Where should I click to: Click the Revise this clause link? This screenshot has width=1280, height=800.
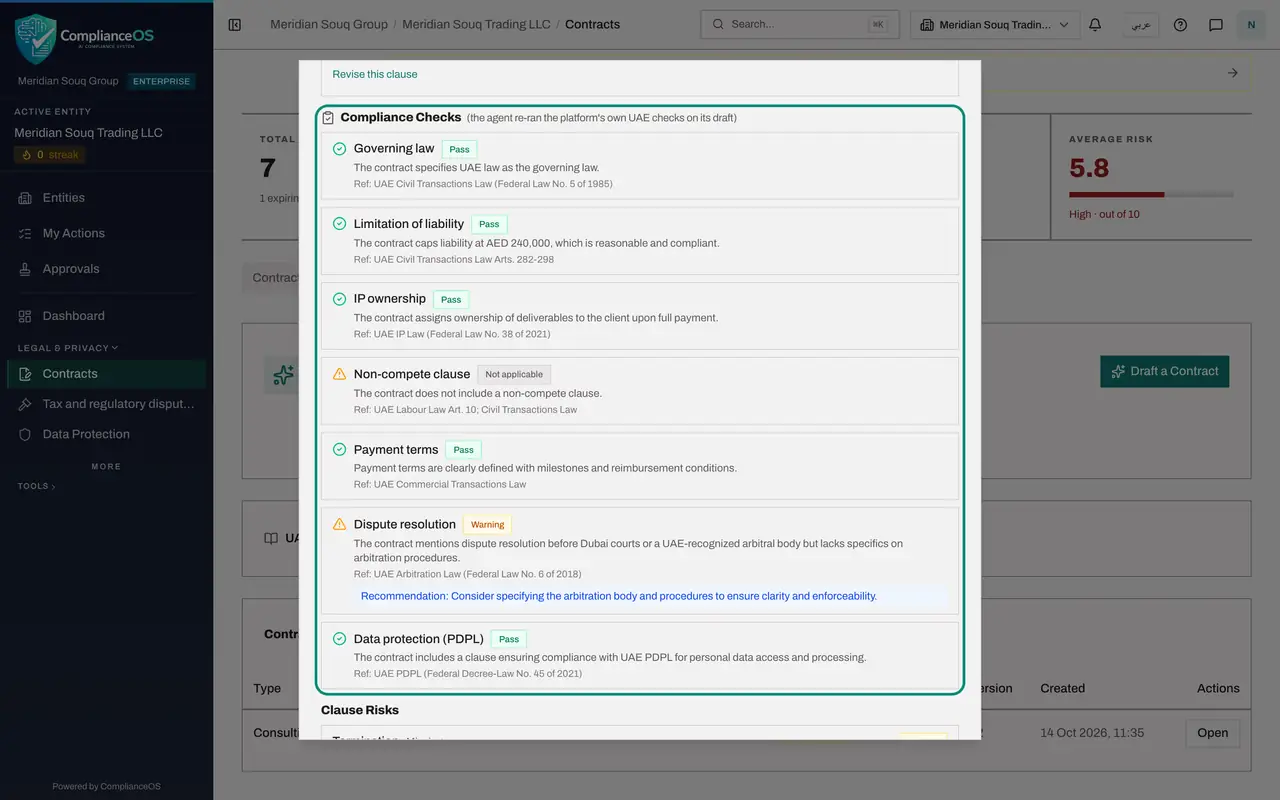(375, 74)
